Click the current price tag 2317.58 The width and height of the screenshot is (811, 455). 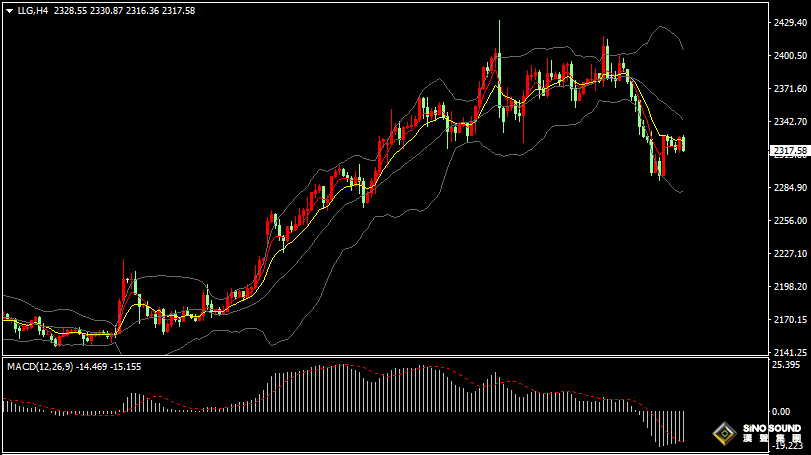pos(789,150)
